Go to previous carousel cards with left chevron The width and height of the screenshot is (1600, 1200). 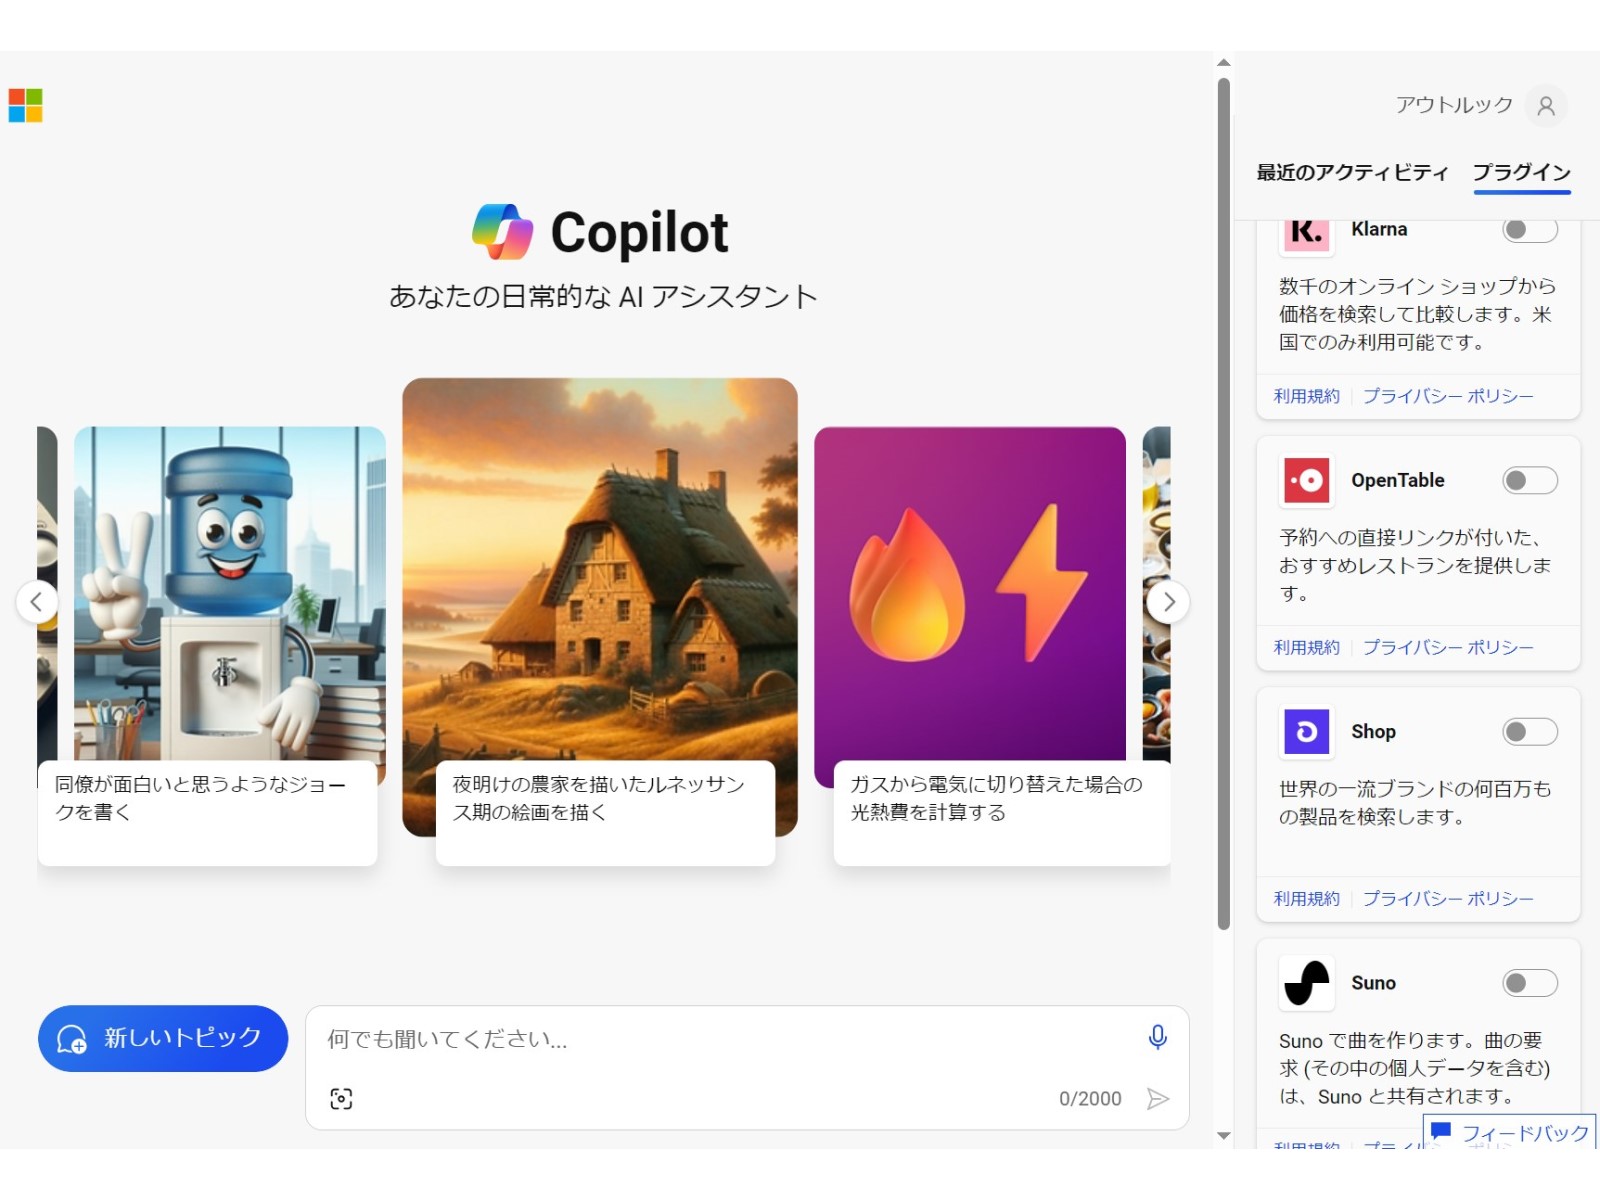(37, 602)
